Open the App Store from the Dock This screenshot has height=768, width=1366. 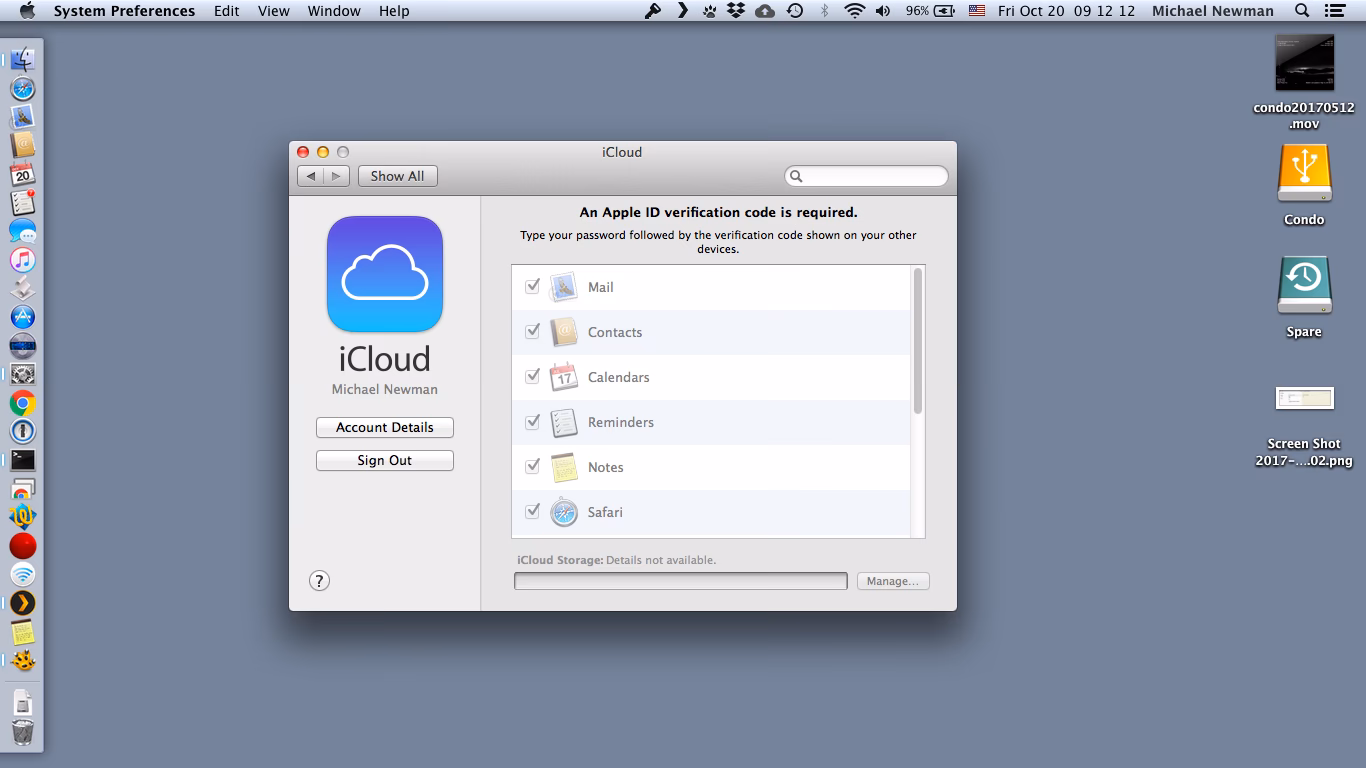tap(22, 317)
